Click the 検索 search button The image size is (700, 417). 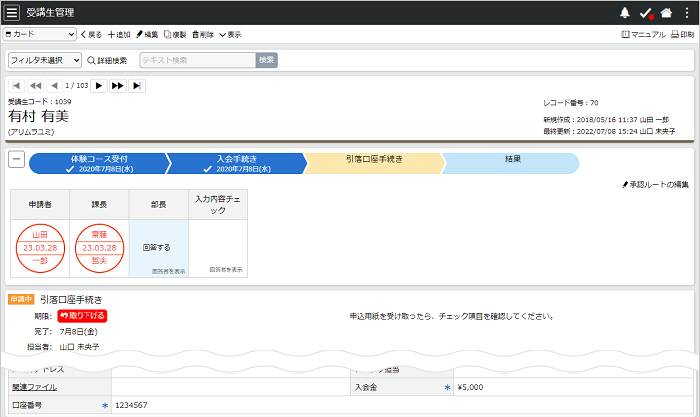(266, 60)
